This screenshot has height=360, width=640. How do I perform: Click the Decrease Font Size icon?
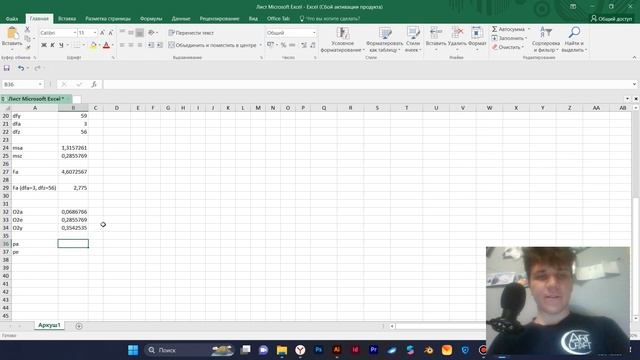(111, 33)
